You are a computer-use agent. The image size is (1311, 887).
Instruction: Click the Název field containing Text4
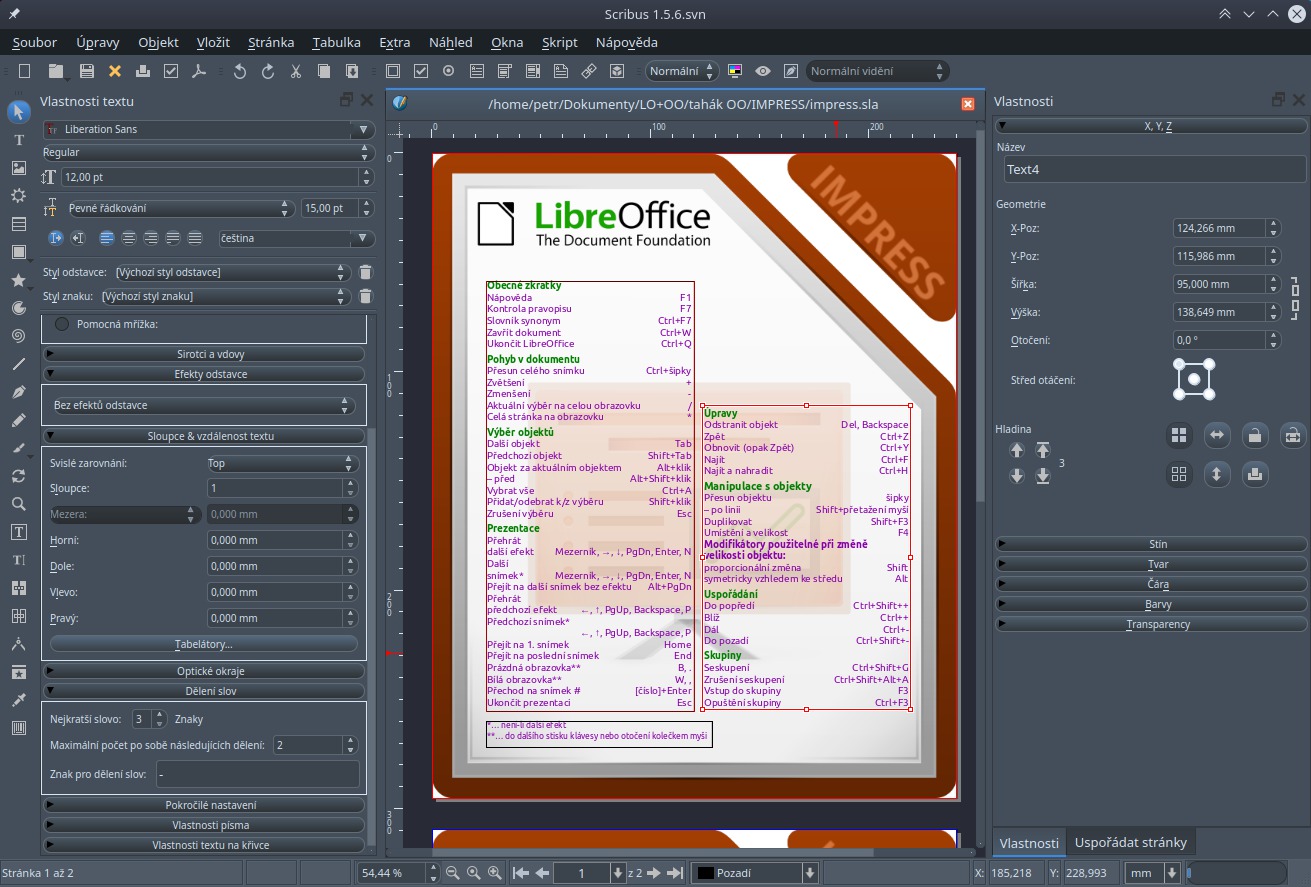point(1154,169)
